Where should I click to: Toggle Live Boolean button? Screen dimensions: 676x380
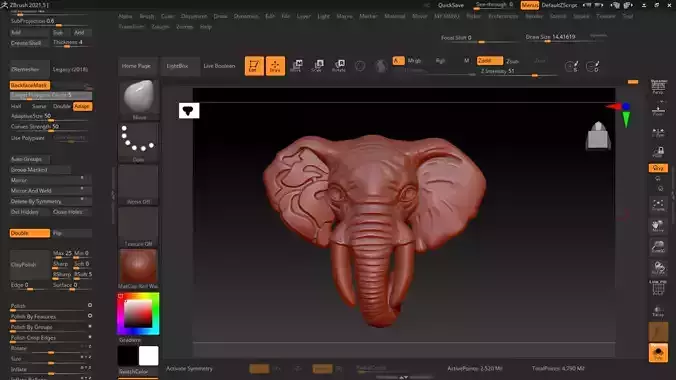(x=219, y=66)
